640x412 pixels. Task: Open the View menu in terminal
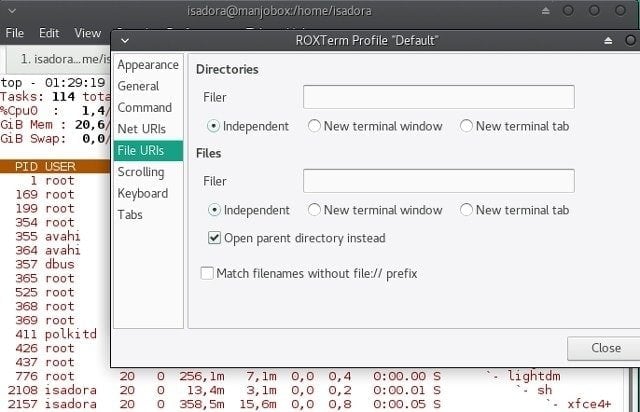tap(87, 33)
